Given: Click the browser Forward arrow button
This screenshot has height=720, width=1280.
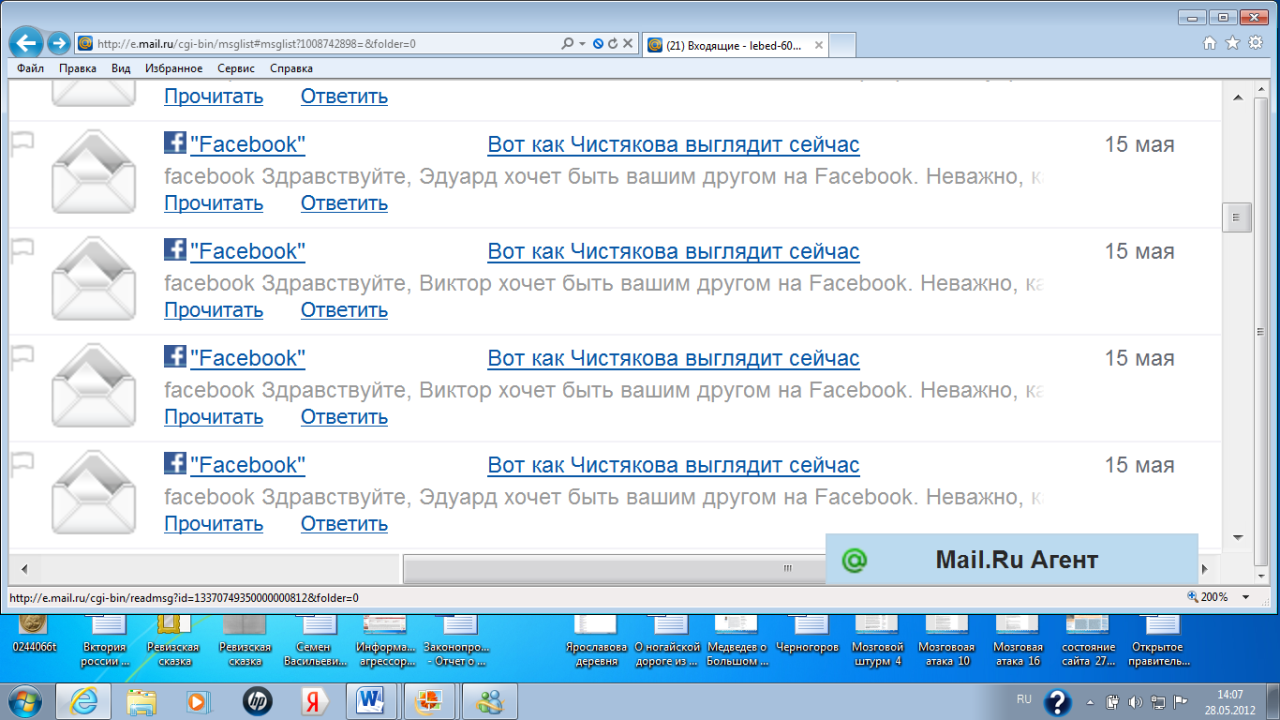Looking at the screenshot, I should coord(58,43).
